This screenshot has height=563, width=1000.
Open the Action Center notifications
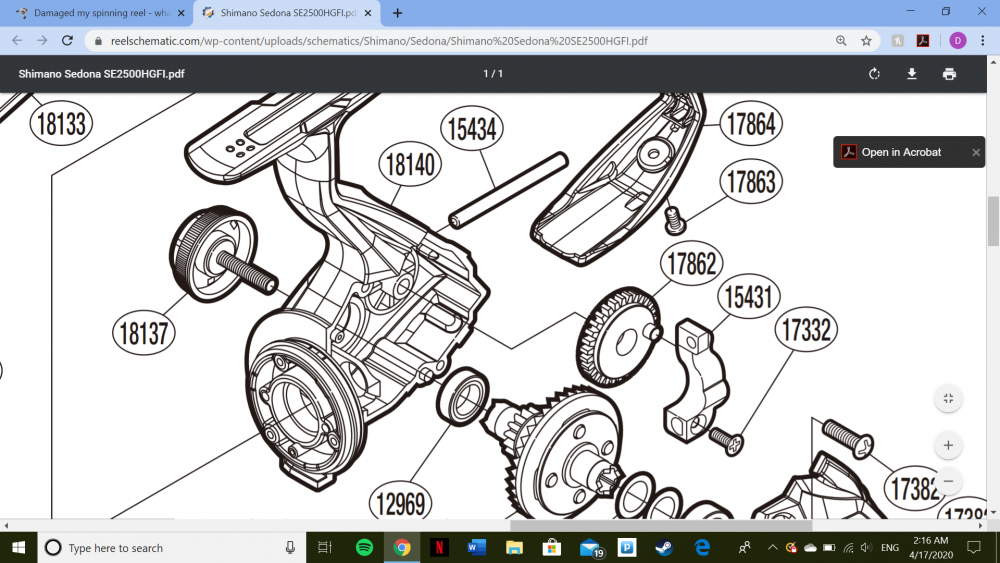coord(974,548)
